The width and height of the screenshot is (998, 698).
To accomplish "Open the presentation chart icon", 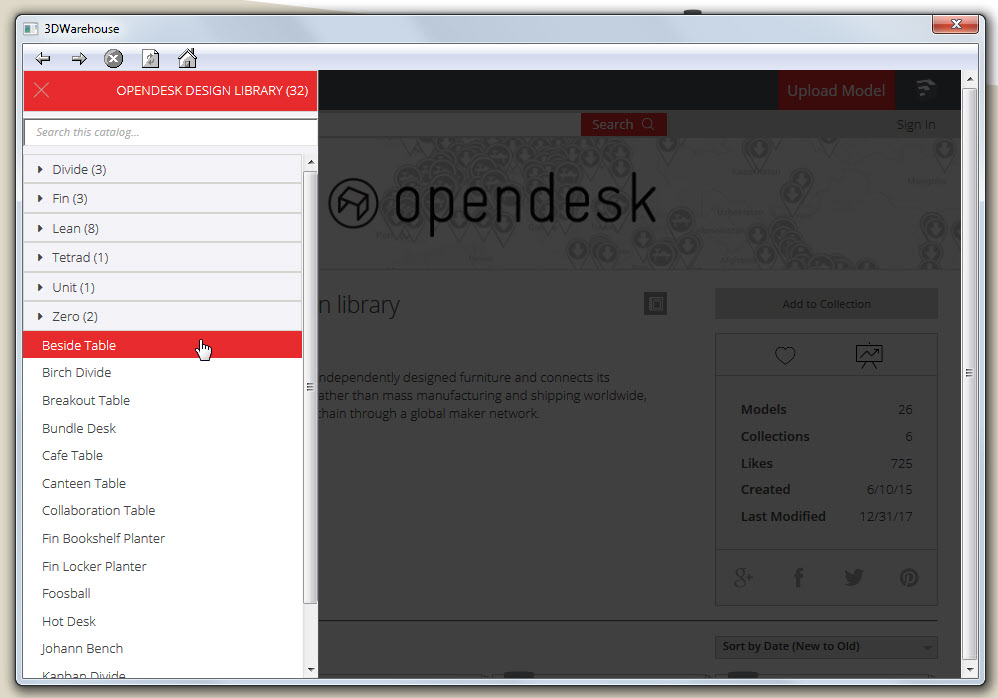I will [x=869, y=356].
